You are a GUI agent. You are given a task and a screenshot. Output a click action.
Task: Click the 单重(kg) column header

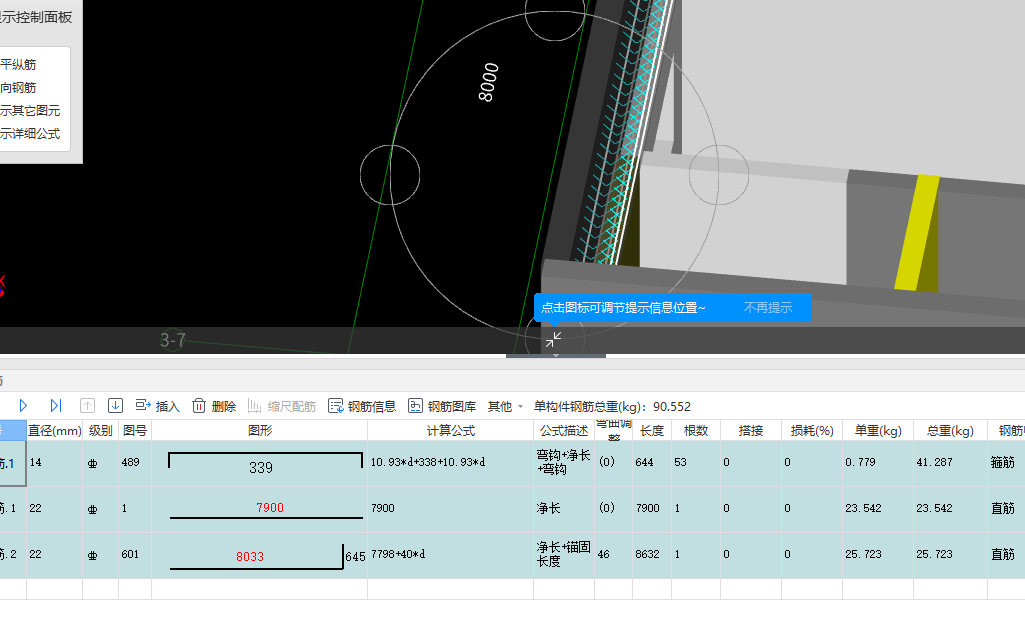tap(878, 430)
